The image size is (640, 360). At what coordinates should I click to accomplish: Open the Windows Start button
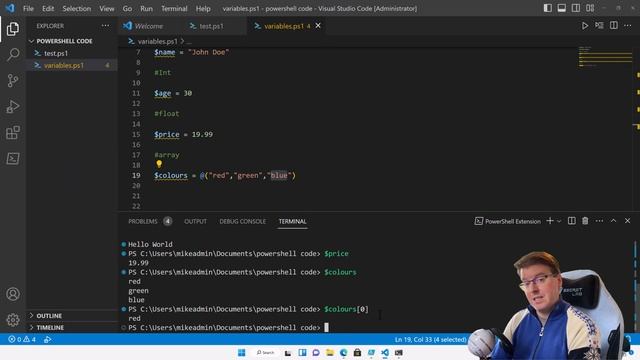[242, 353]
